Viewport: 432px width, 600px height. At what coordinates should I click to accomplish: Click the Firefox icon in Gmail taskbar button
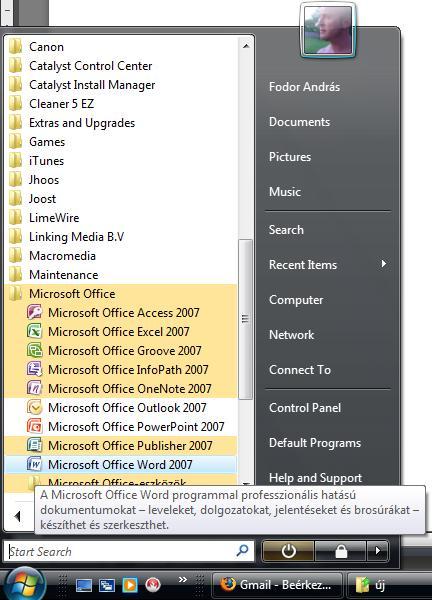pyautogui.click(x=228, y=584)
